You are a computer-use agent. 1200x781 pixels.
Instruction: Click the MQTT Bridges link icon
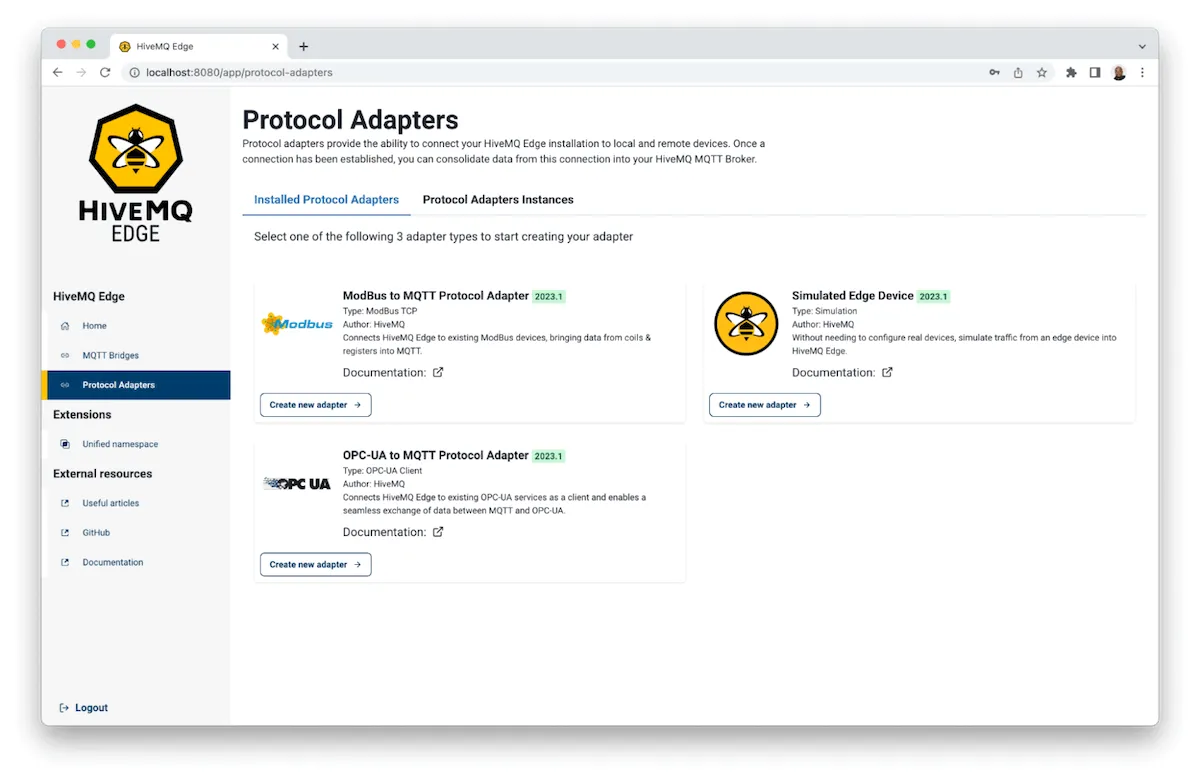click(65, 355)
